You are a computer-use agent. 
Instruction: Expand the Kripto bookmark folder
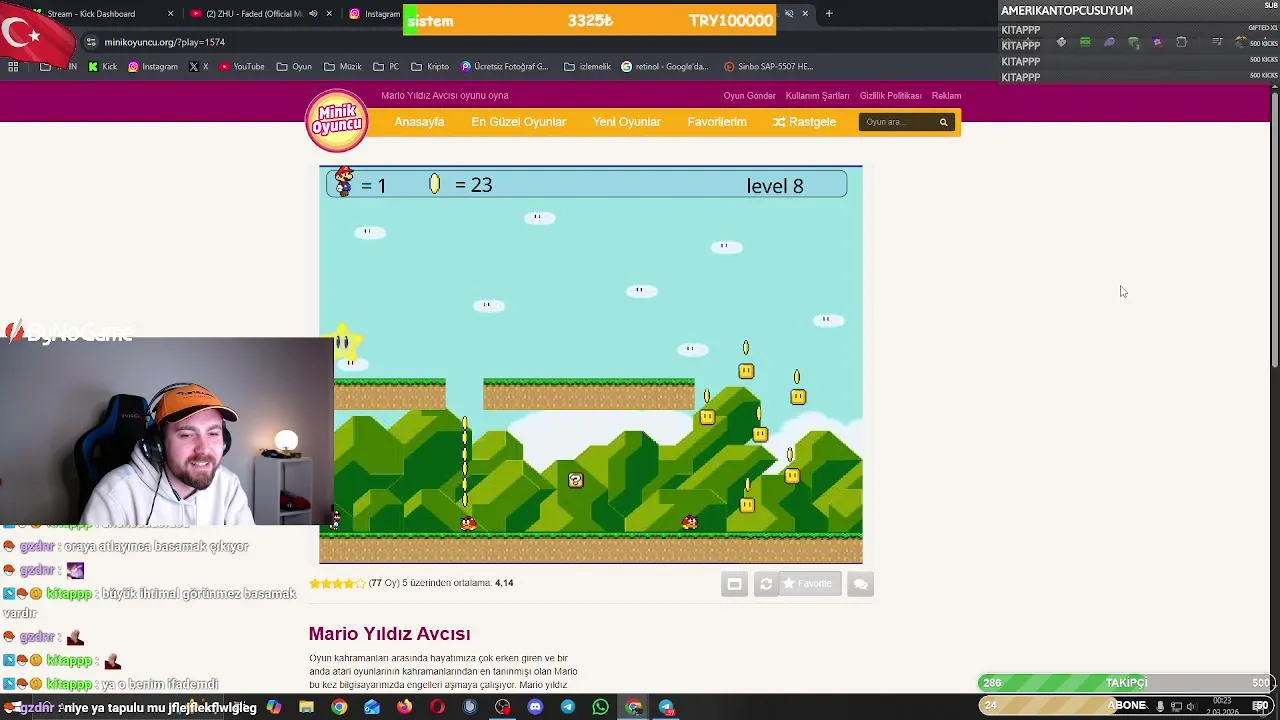point(430,67)
